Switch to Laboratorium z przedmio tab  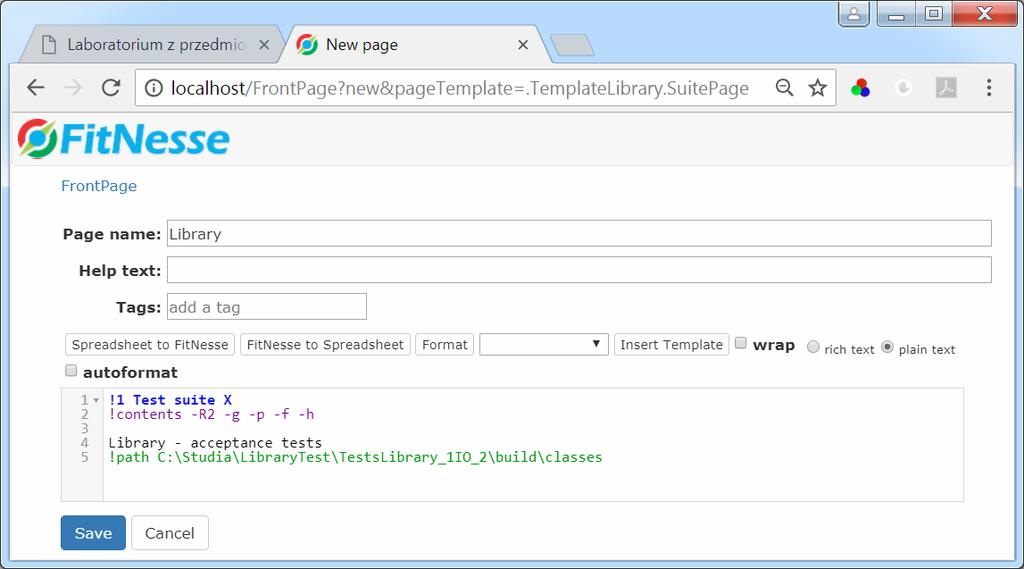155,44
